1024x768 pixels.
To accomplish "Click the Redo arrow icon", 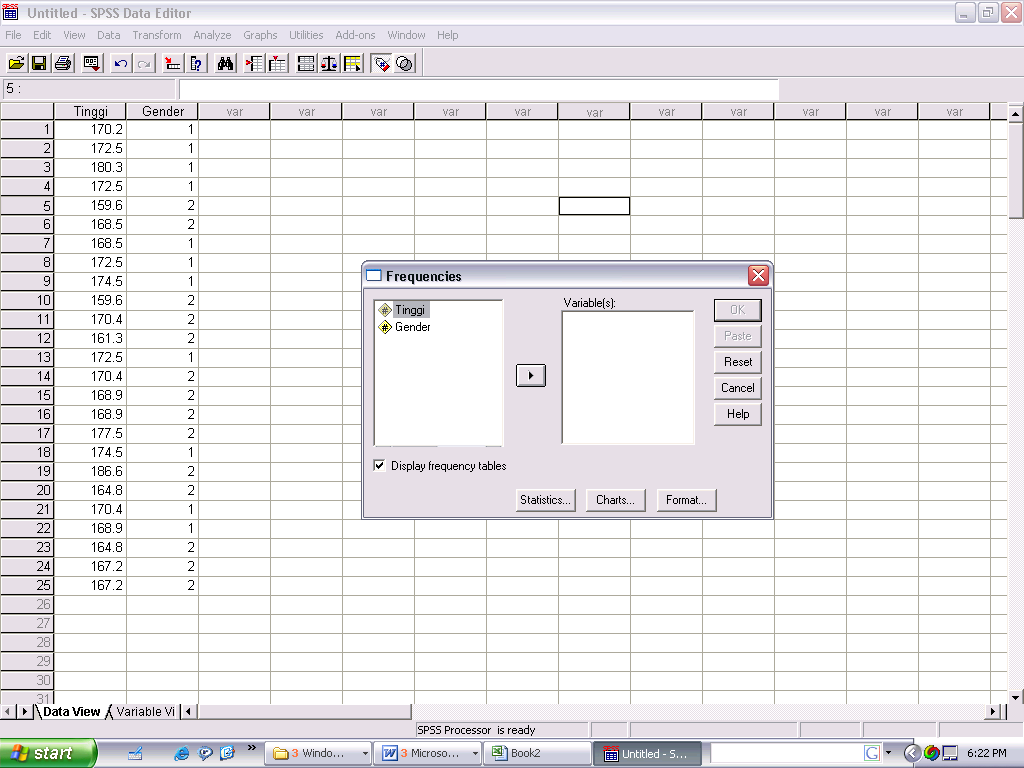I will (144, 63).
